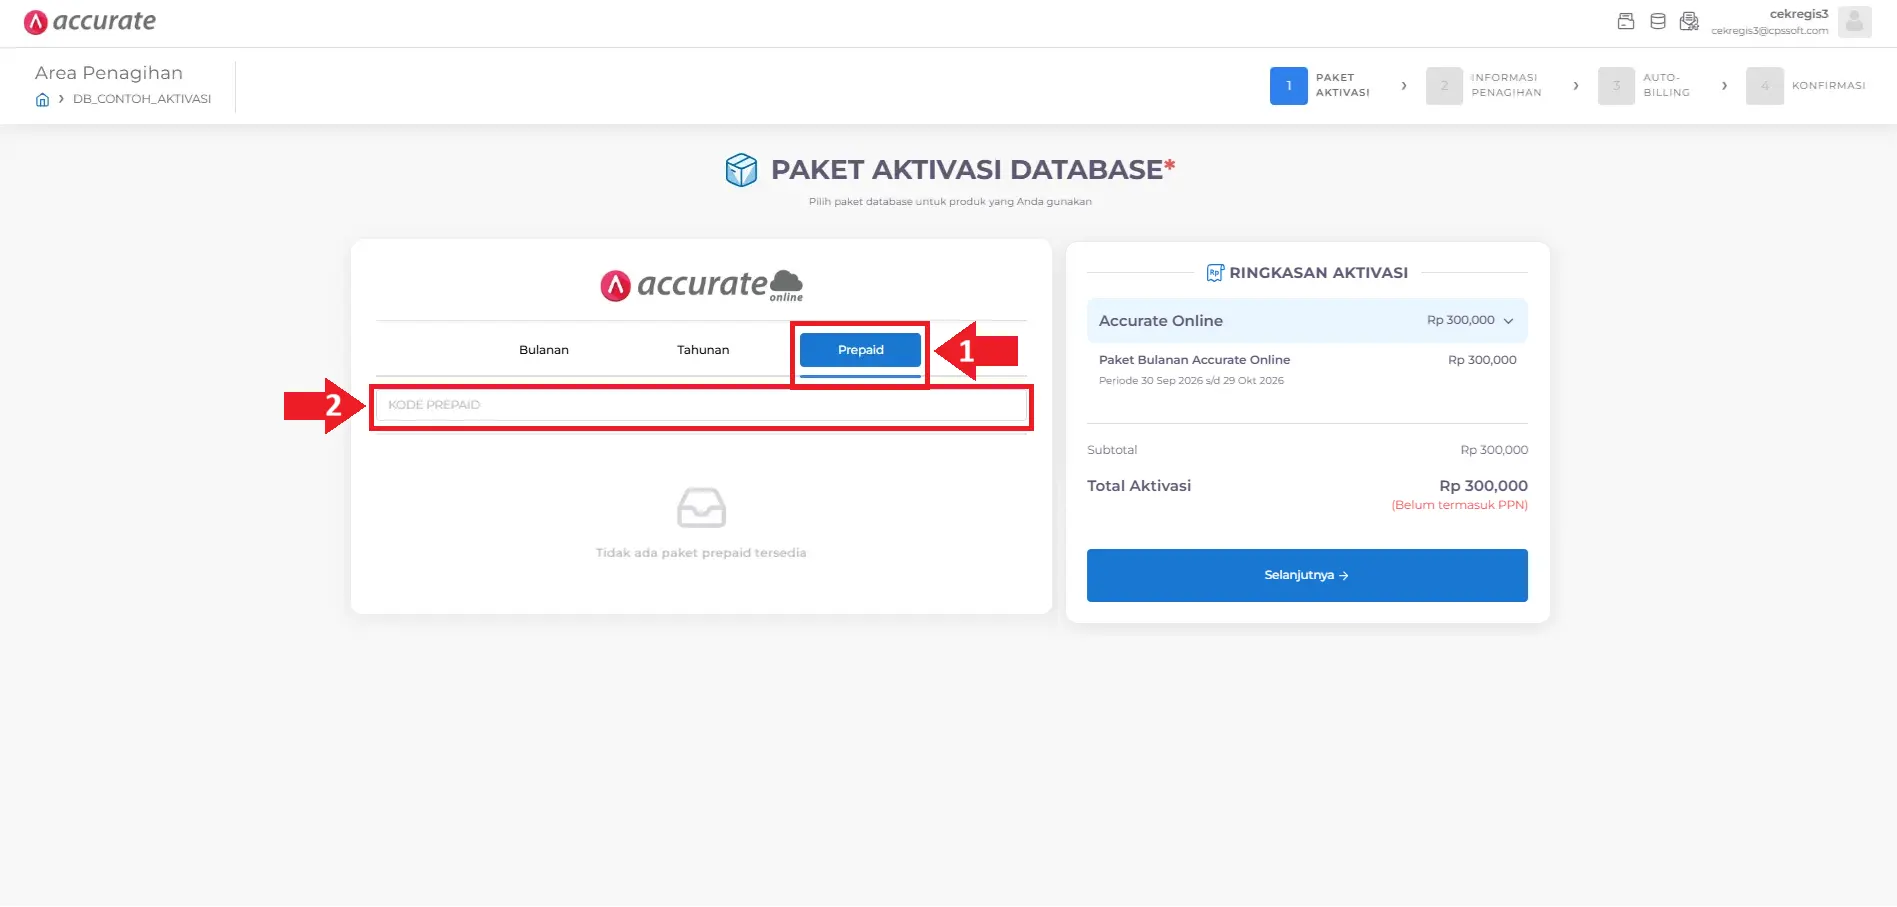
Task: Click the user avatar picture
Action: tap(1854, 22)
